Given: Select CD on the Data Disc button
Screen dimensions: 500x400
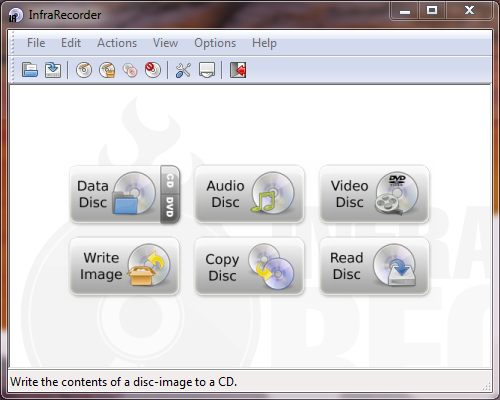Looking at the screenshot, I should [170, 180].
